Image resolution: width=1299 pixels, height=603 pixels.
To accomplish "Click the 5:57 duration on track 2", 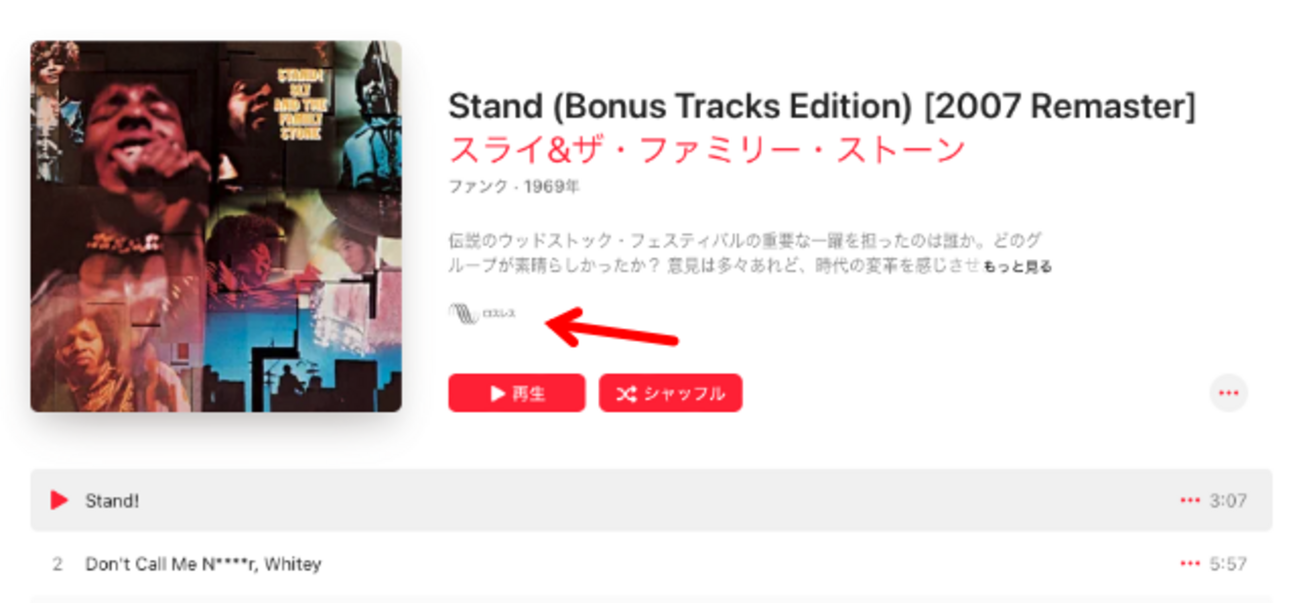I will pyautogui.click(x=1228, y=564).
